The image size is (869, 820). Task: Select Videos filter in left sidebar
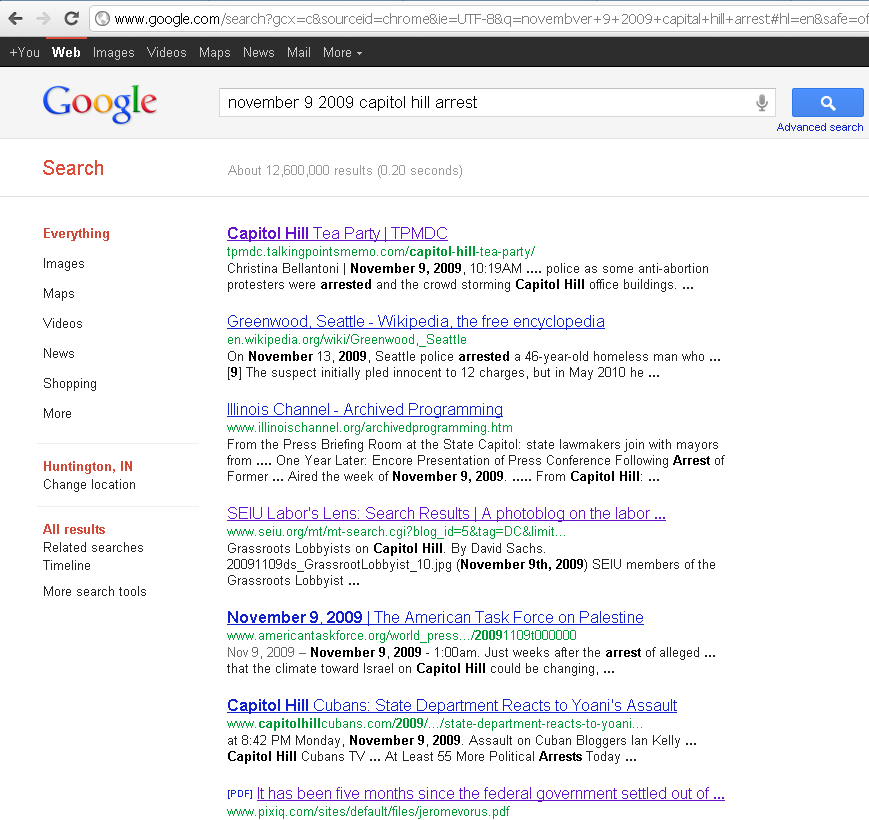(x=62, y=323)
